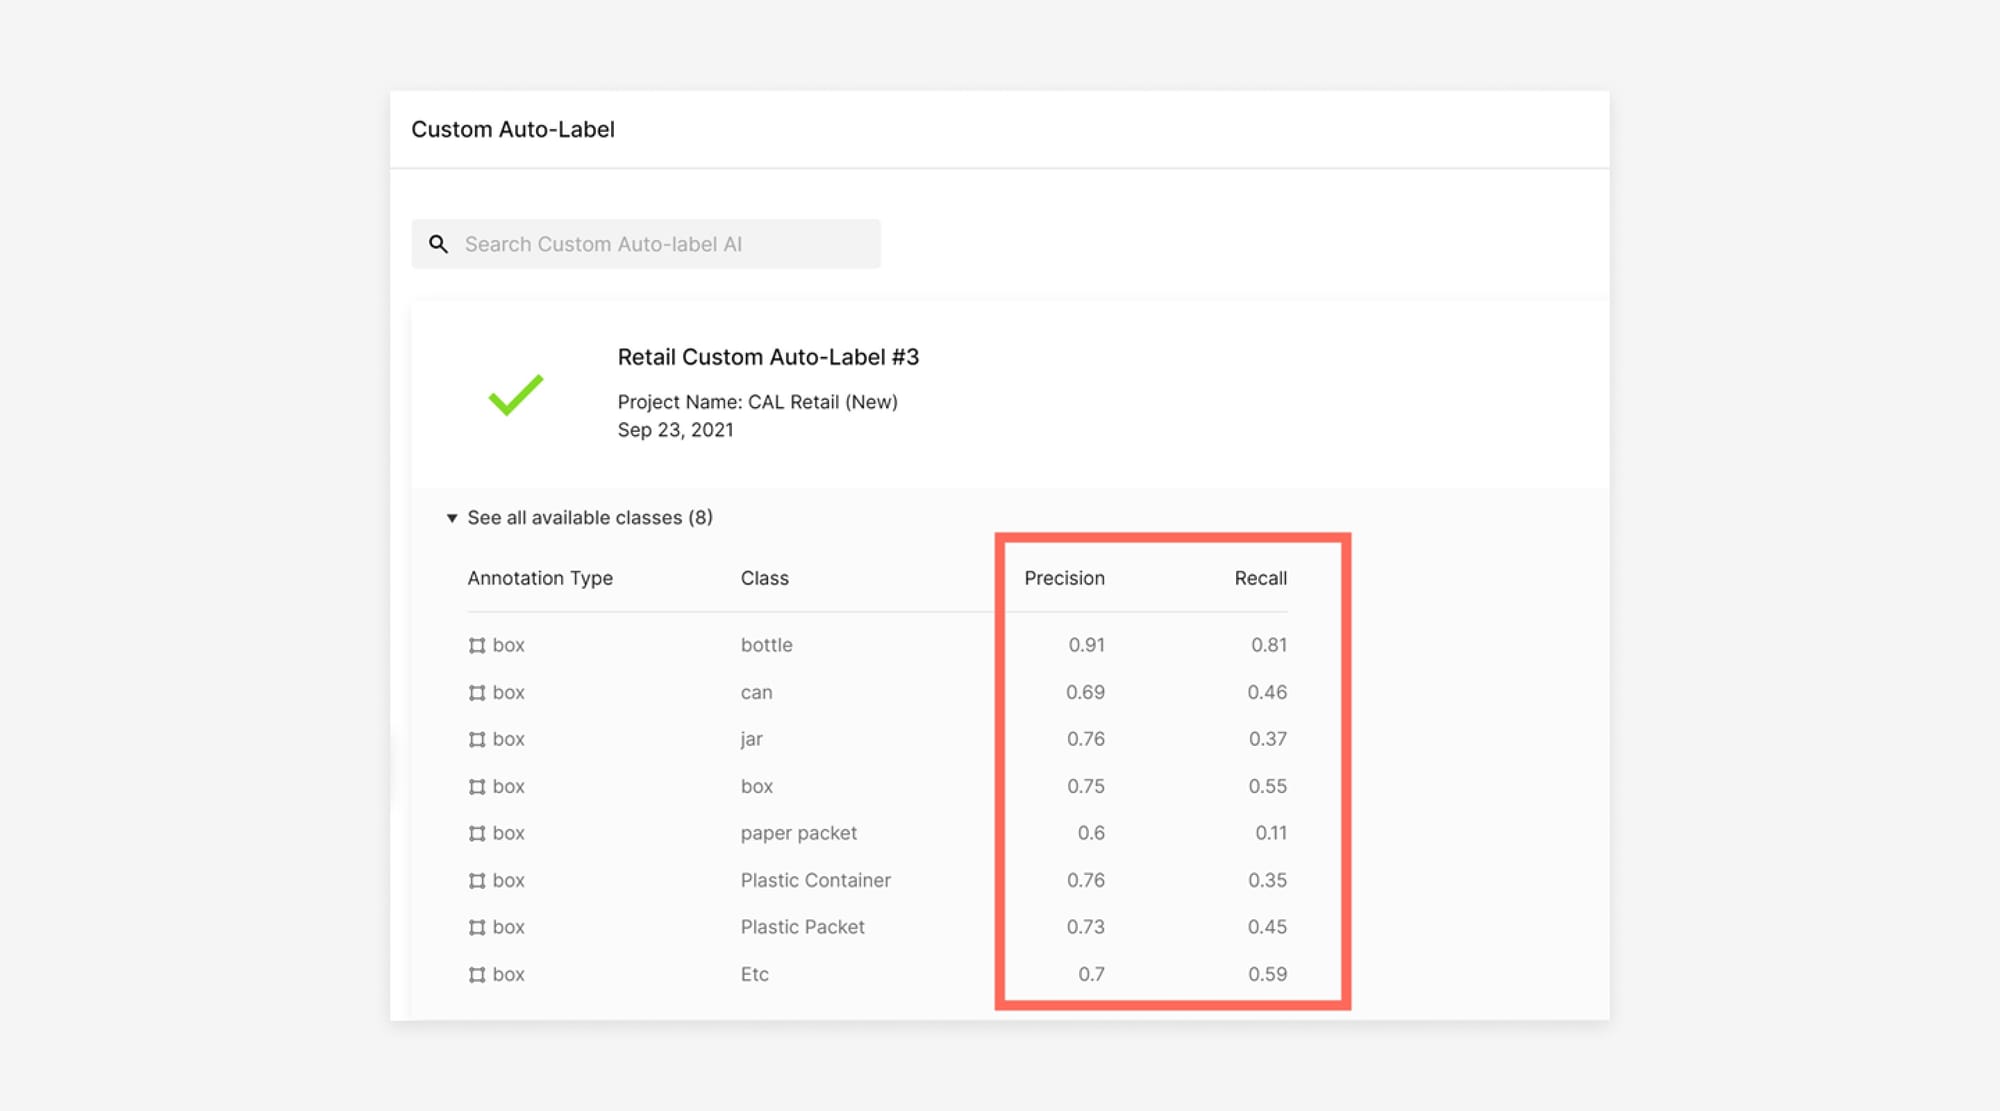This screenshot has height=1111, width=2000.
Task: Click the box annotation icon for bottle
Action: [477, 646]
